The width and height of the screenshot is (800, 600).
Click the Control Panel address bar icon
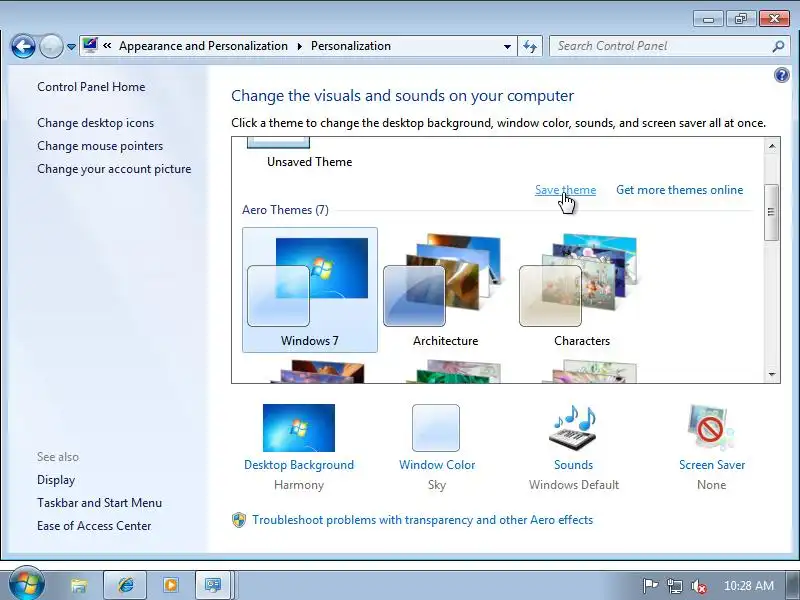click(x=90, y=46)
